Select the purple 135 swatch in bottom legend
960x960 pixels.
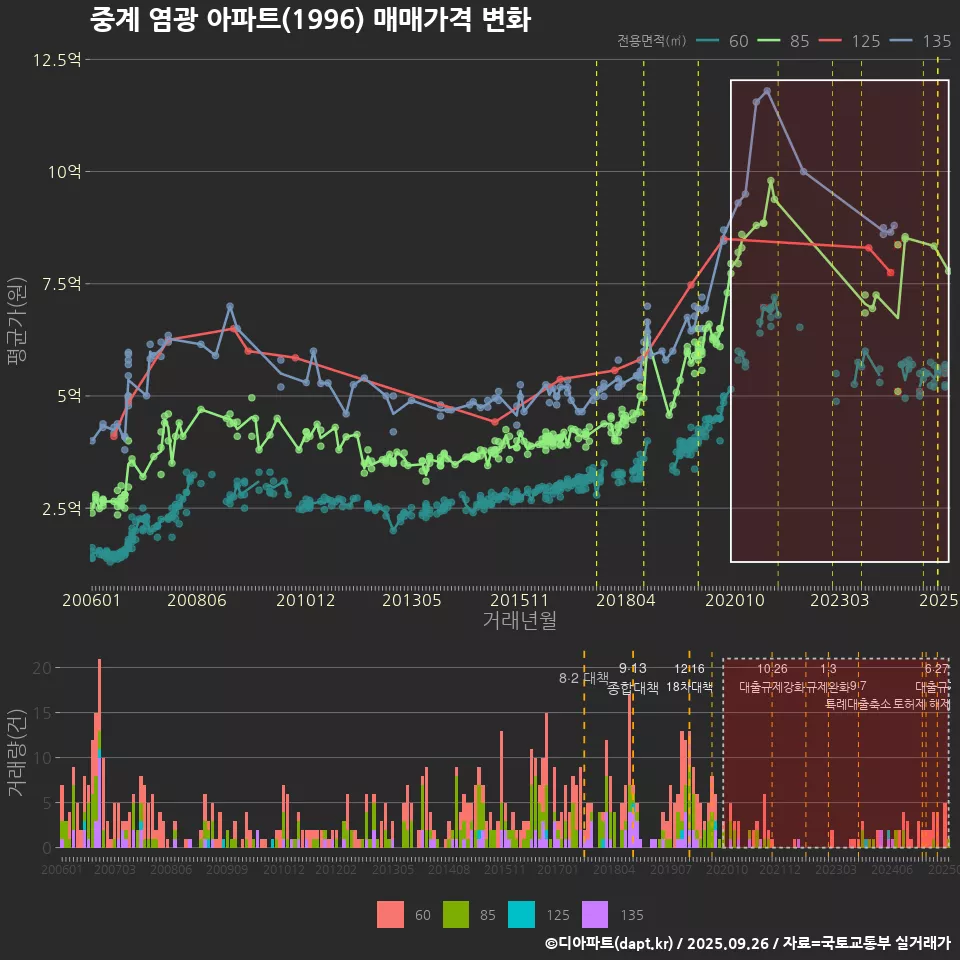coord(594,914)
